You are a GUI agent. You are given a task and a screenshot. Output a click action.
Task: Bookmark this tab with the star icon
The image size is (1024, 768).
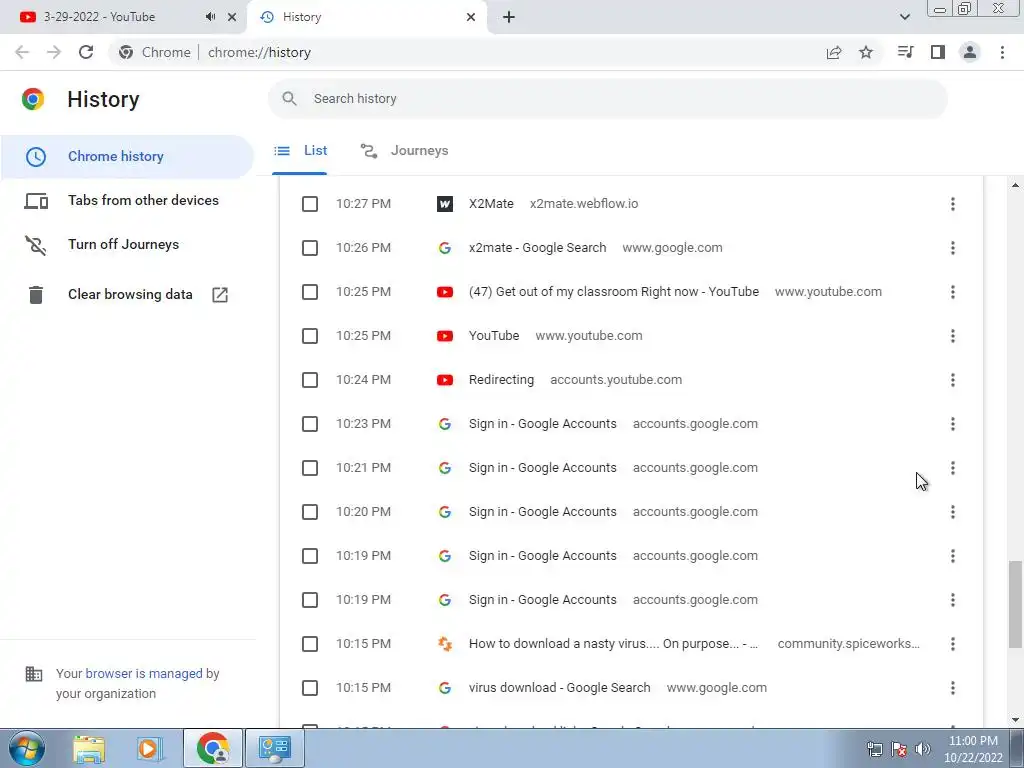coord(866,52)
